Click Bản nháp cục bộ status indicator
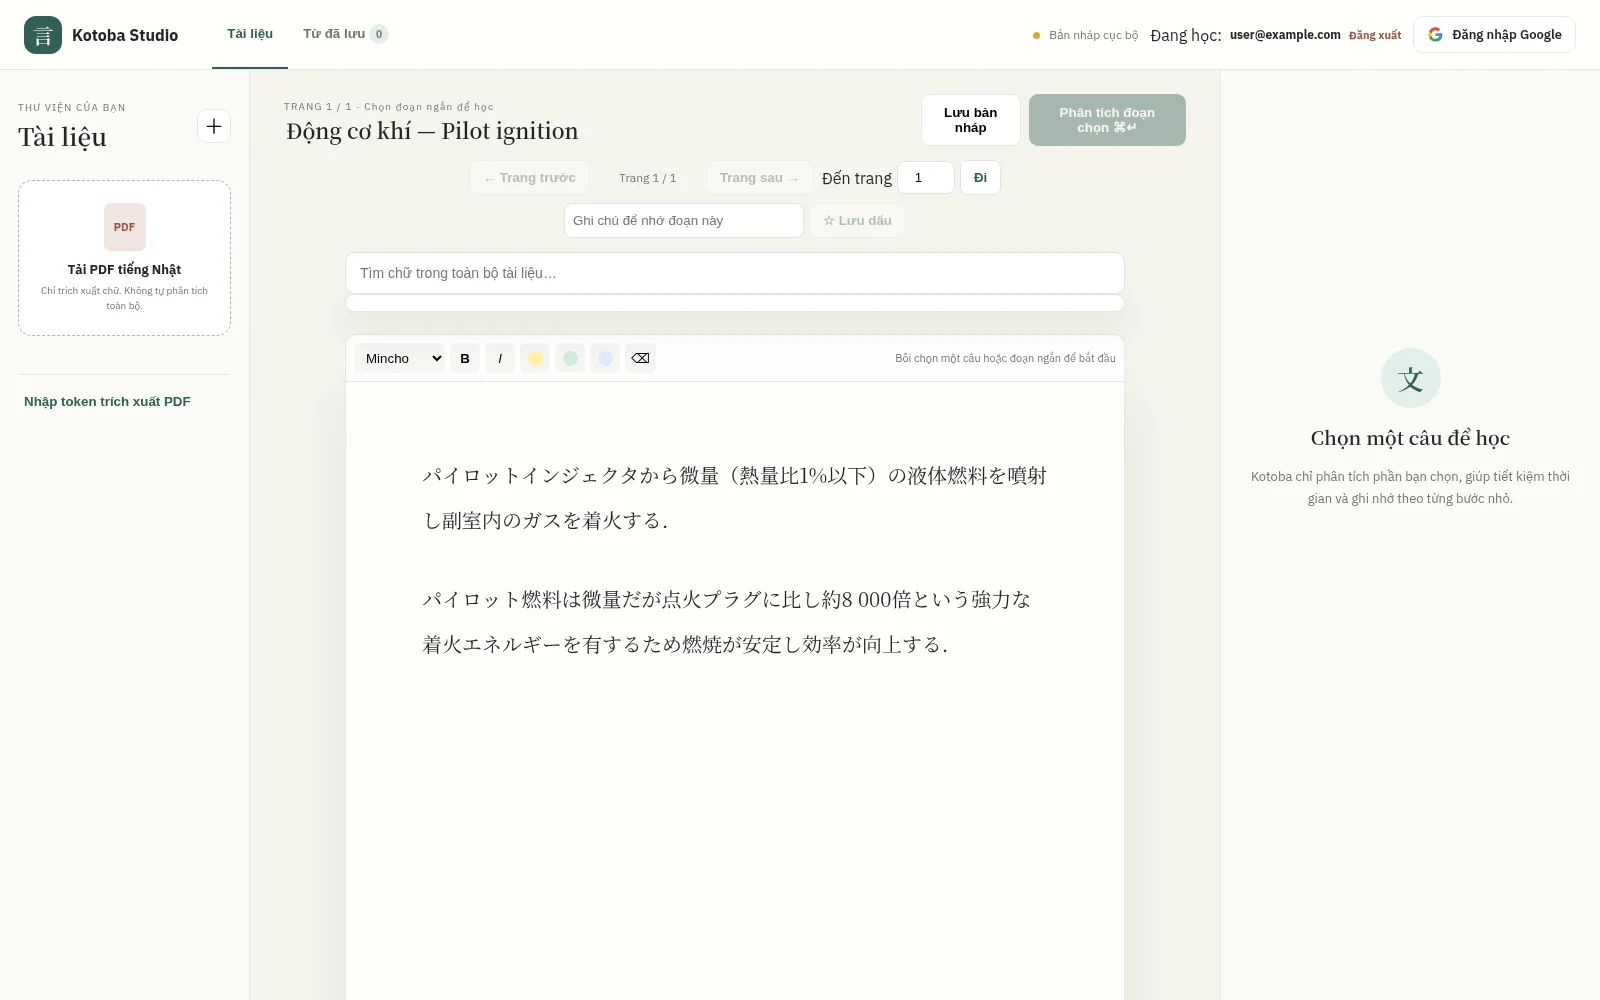 [x=1085, y=35]
